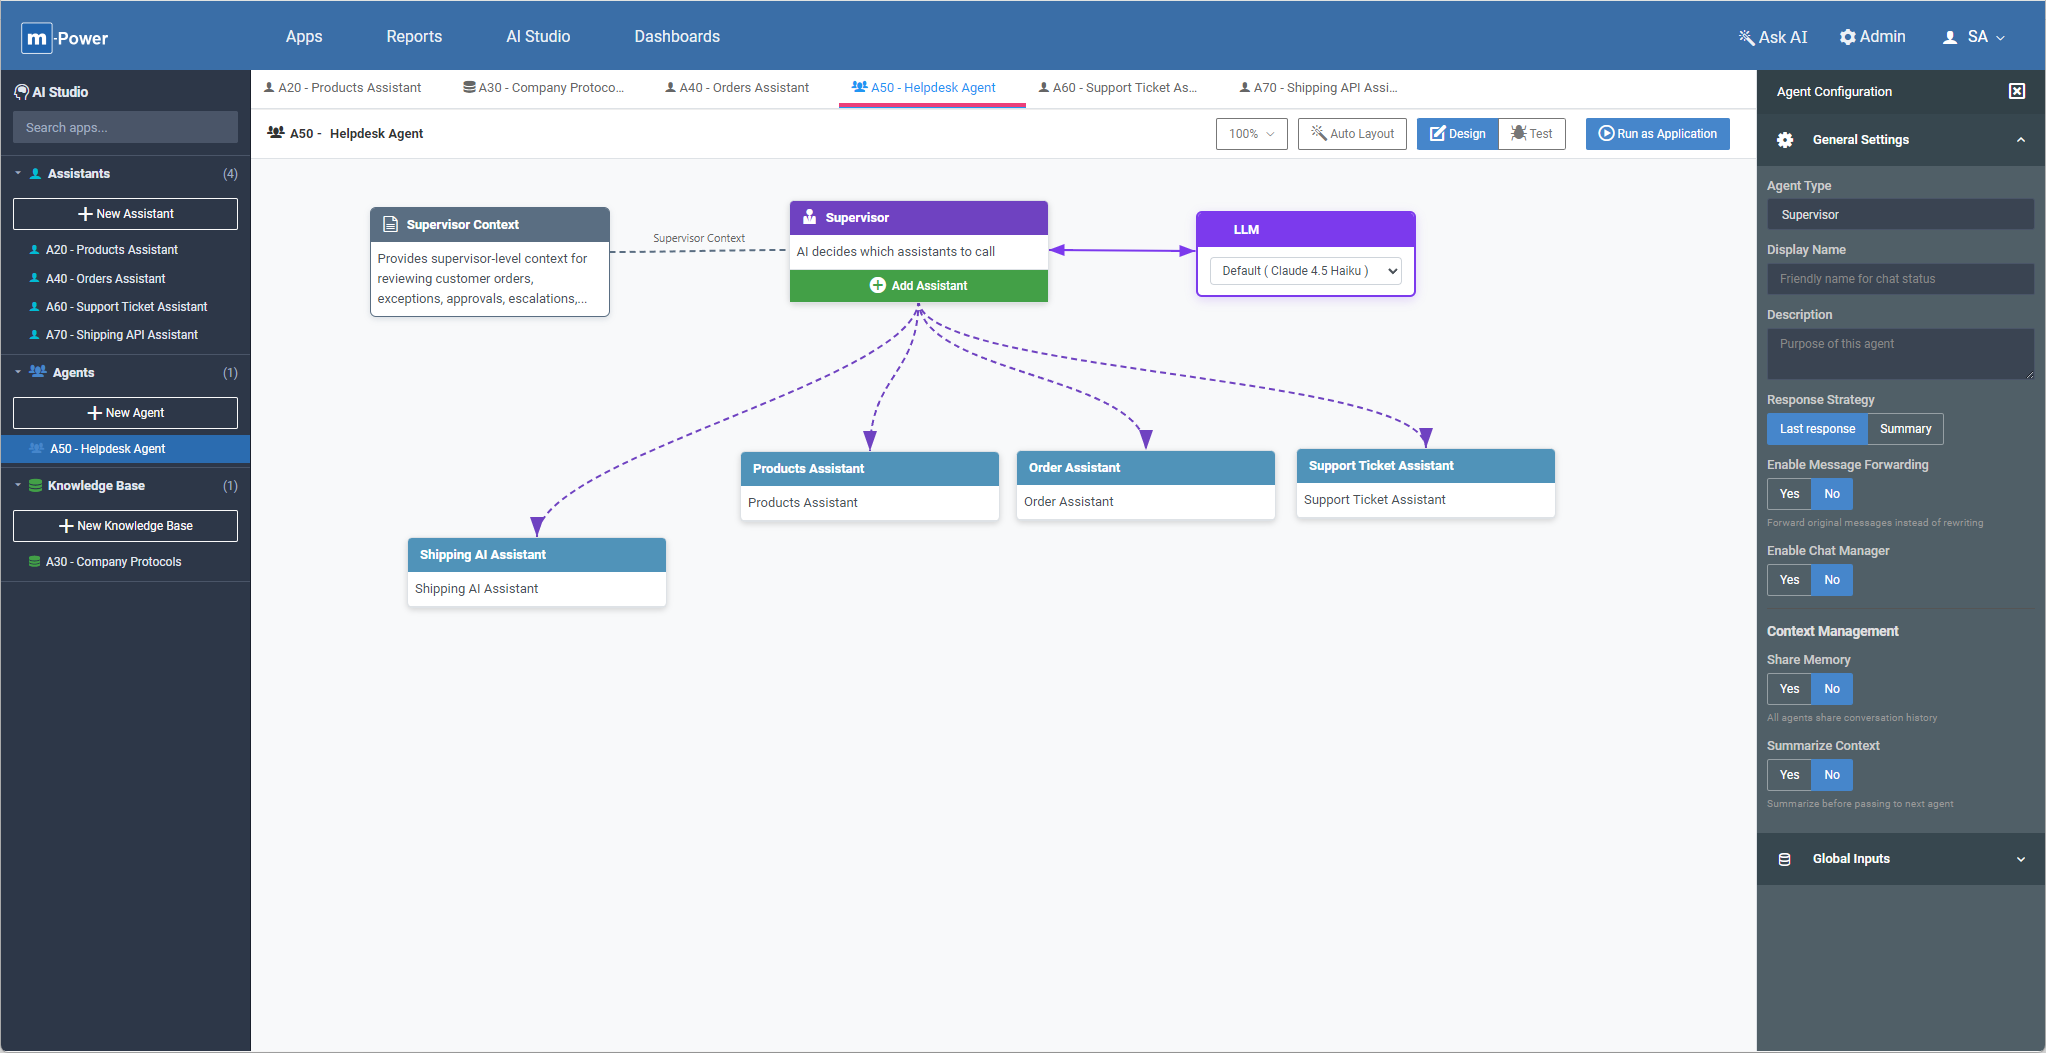The image size is (2046, 1053).
Task: Click Run as Application button
Action: [1658, 134]
